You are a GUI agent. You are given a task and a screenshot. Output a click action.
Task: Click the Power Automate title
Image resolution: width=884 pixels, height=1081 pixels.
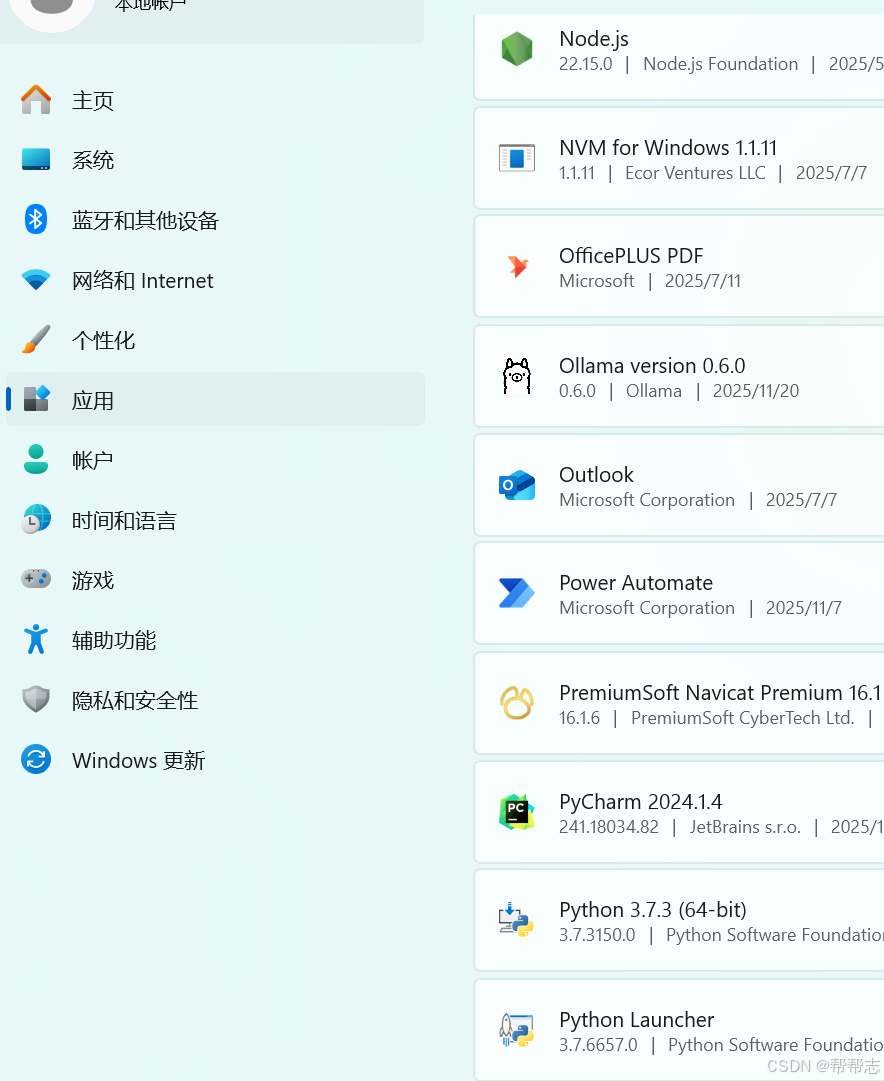click(636, 583)
